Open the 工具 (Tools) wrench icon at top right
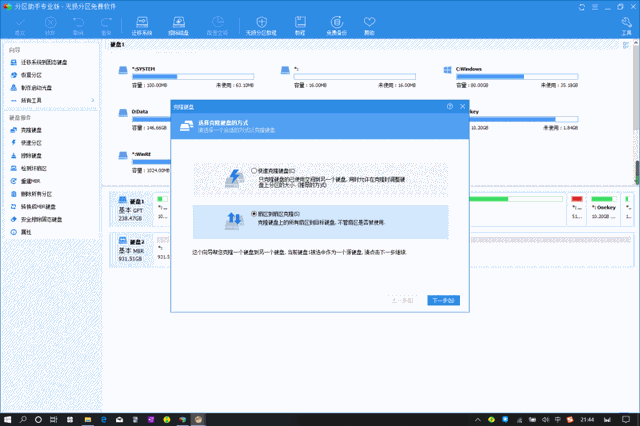 point(627,26)
